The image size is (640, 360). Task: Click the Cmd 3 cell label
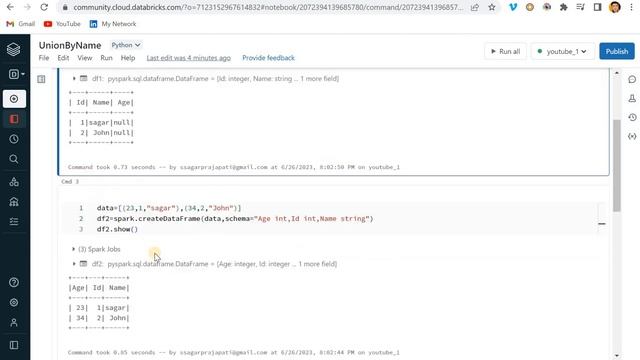coord(70,181)
